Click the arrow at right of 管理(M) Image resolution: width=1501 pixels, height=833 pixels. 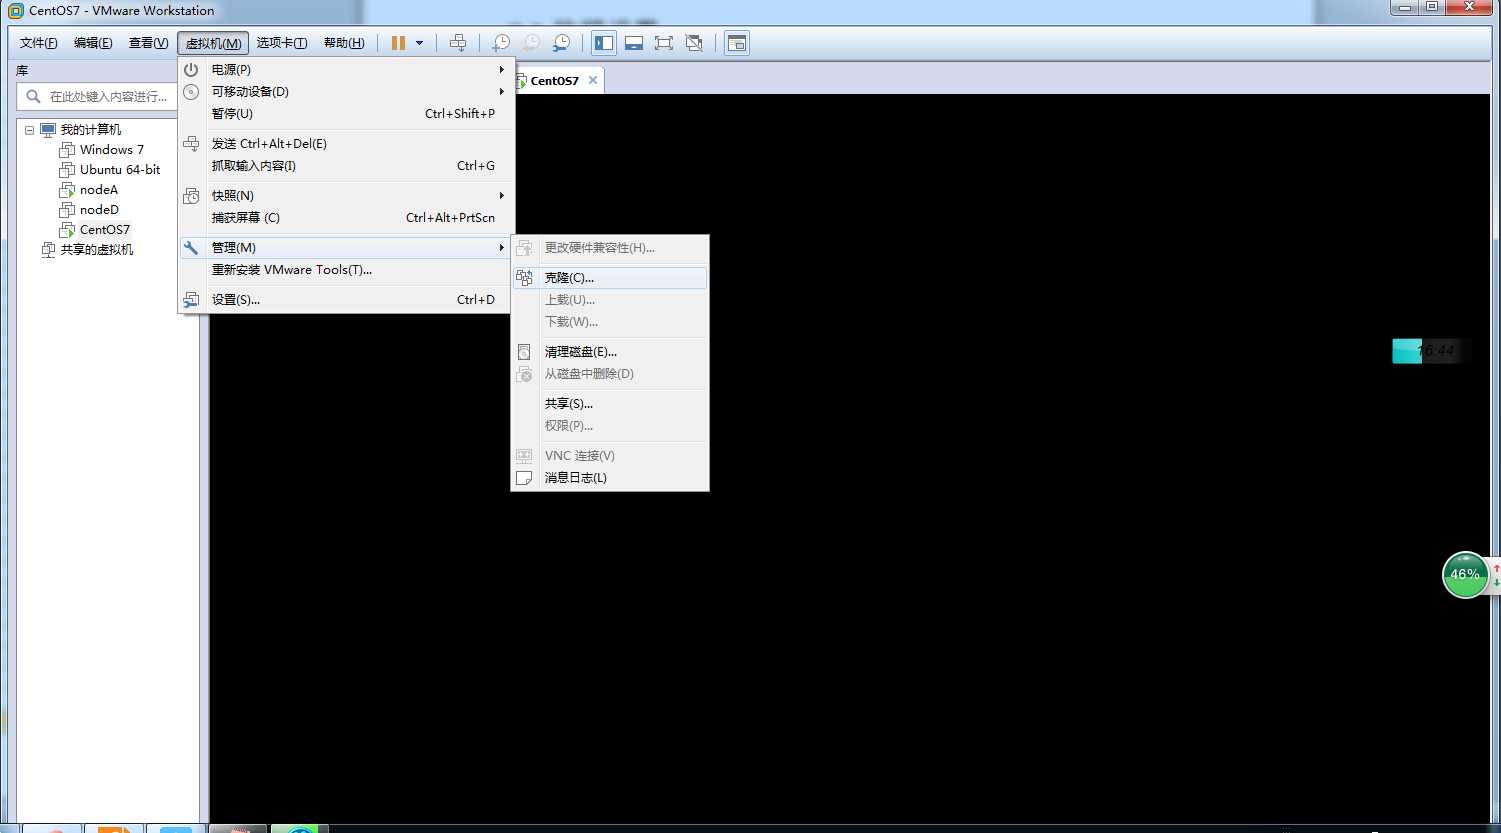[502, 248]
